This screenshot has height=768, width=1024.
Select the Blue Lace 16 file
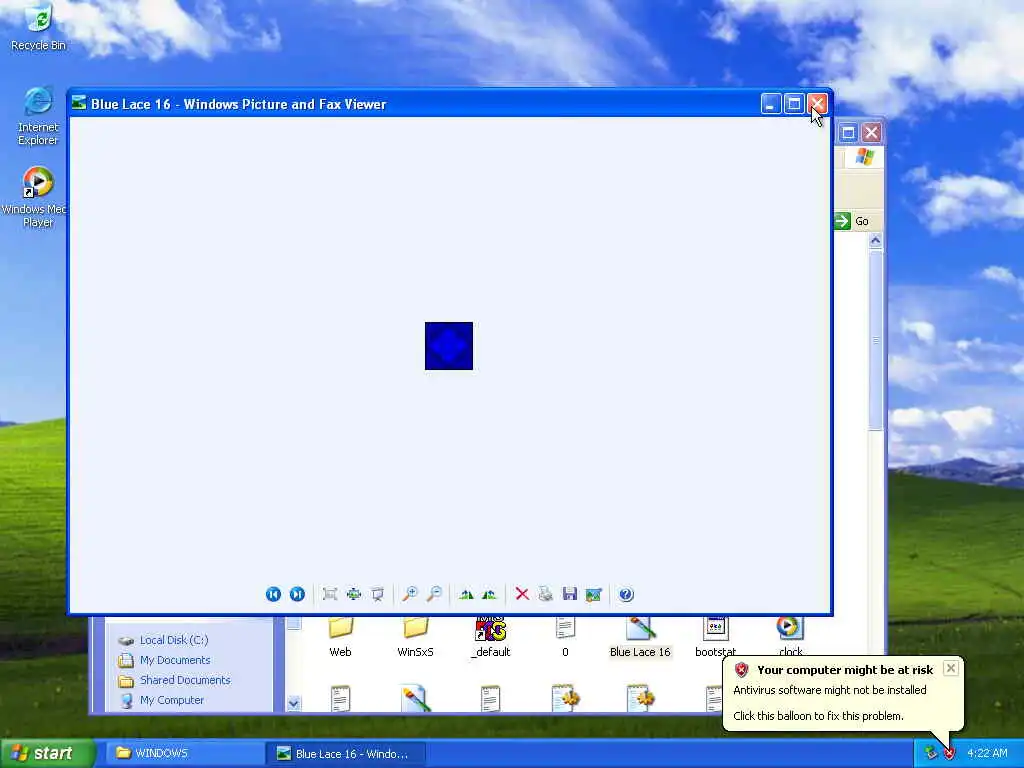pyautogui.click(x=640, y=637)
